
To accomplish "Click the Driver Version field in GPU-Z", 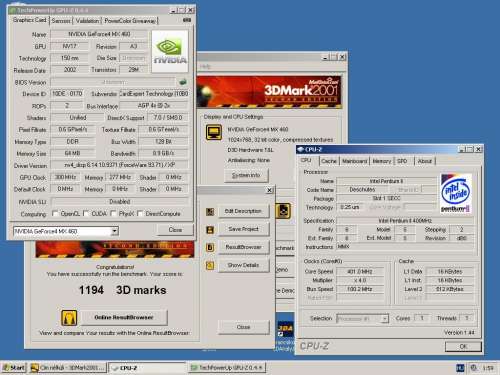I will [119, 165].
